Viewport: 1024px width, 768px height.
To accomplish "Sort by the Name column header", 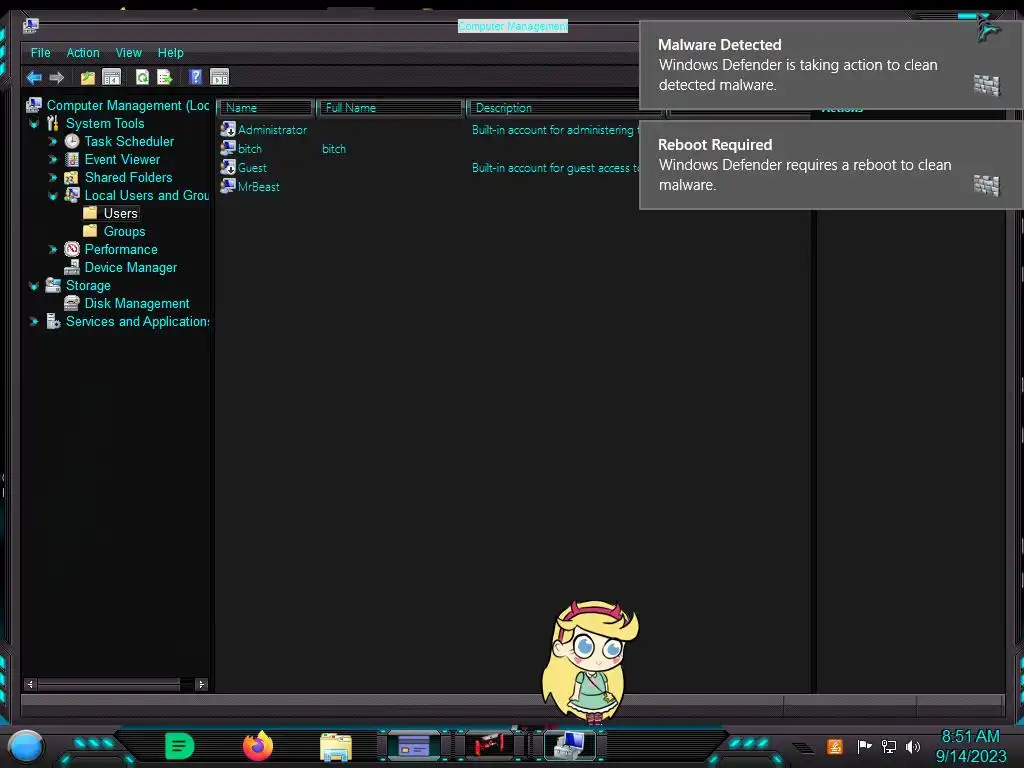I will tap(265, 108).
